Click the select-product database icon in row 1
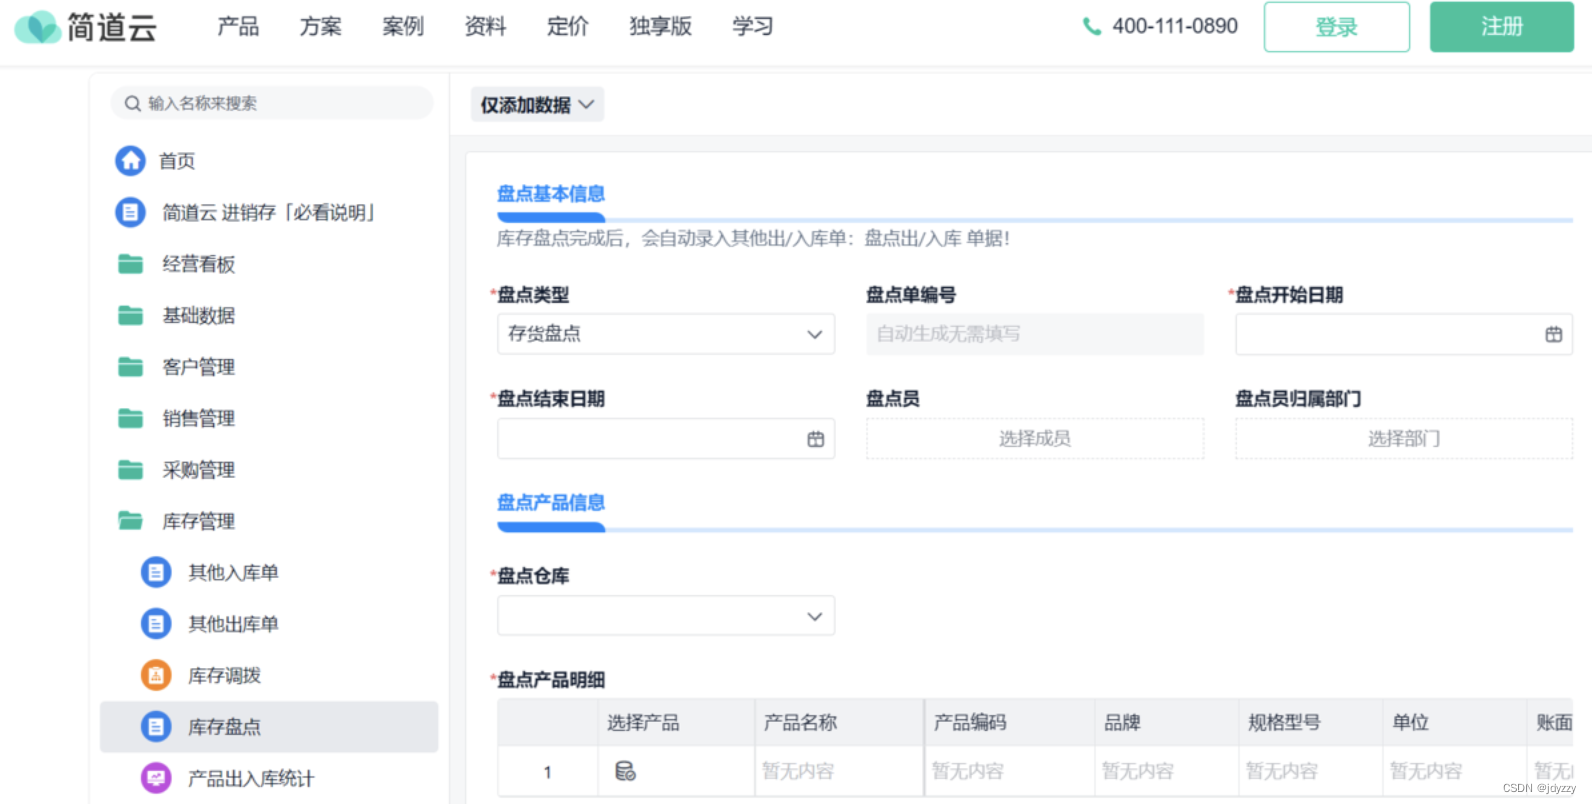This screenshot has height=804, width=1592. 625,771
